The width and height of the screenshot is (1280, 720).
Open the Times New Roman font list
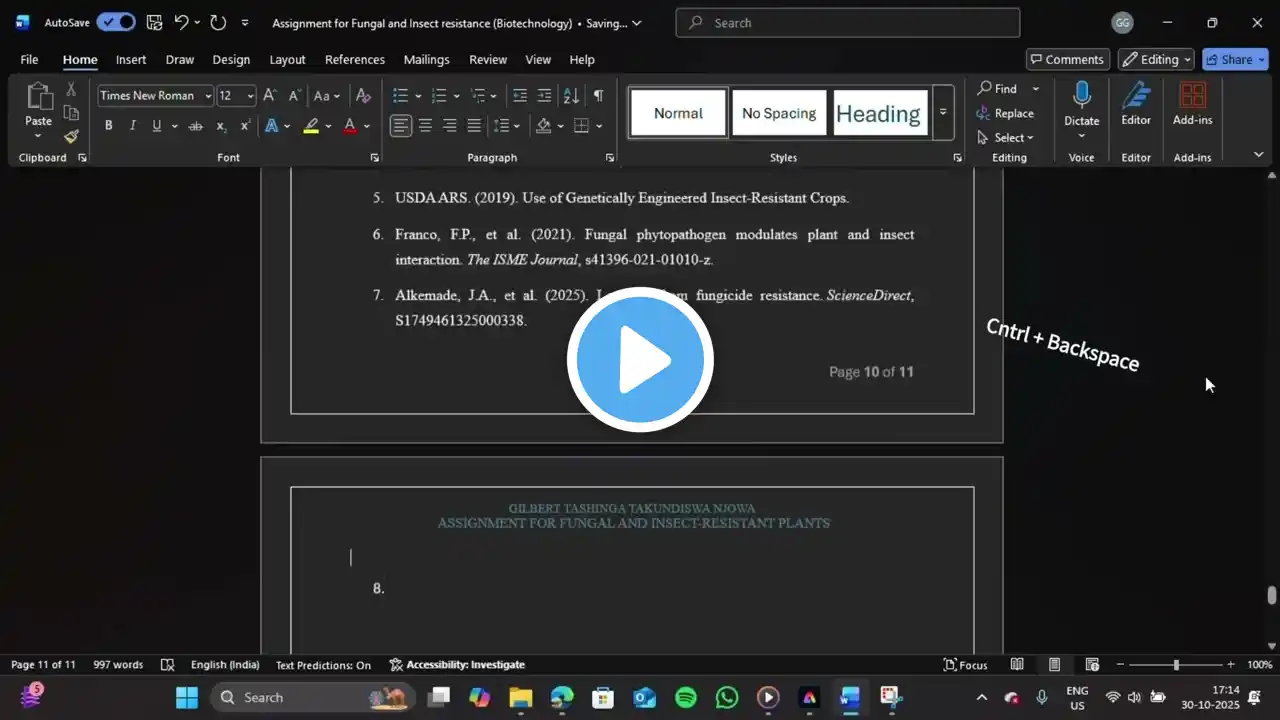coord(208,96)
